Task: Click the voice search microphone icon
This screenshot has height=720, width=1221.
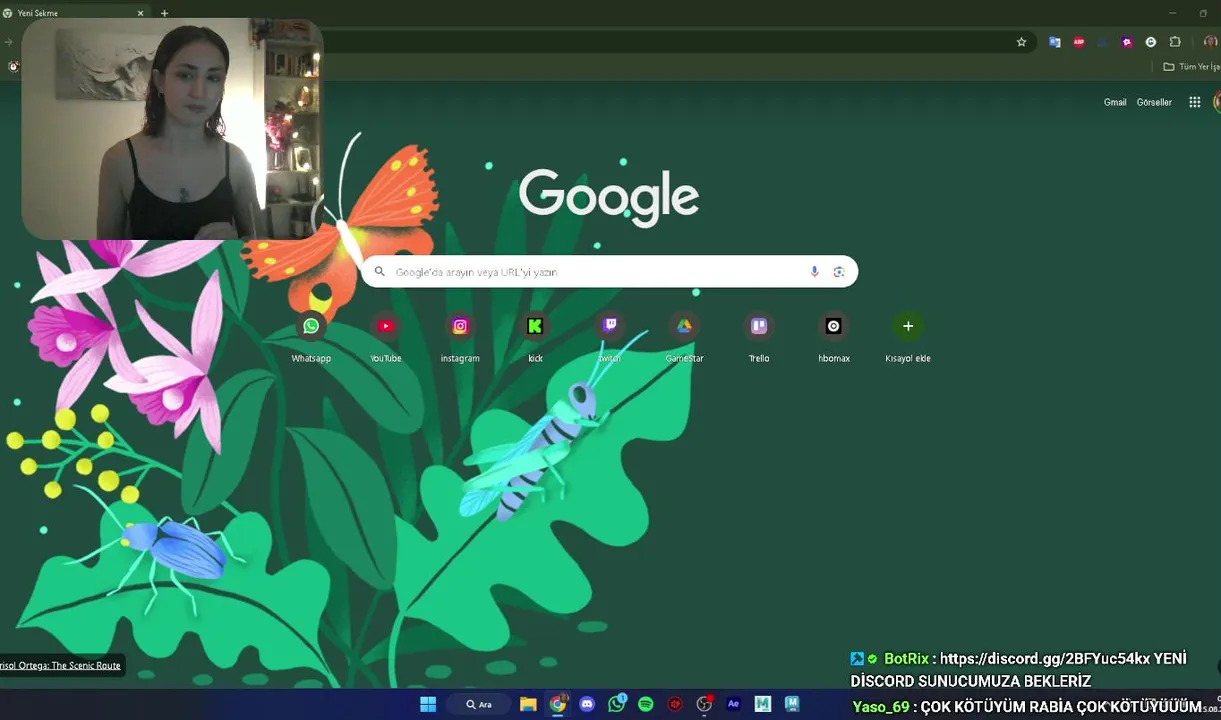Action: pyautogui.click(x=814, y=272)
